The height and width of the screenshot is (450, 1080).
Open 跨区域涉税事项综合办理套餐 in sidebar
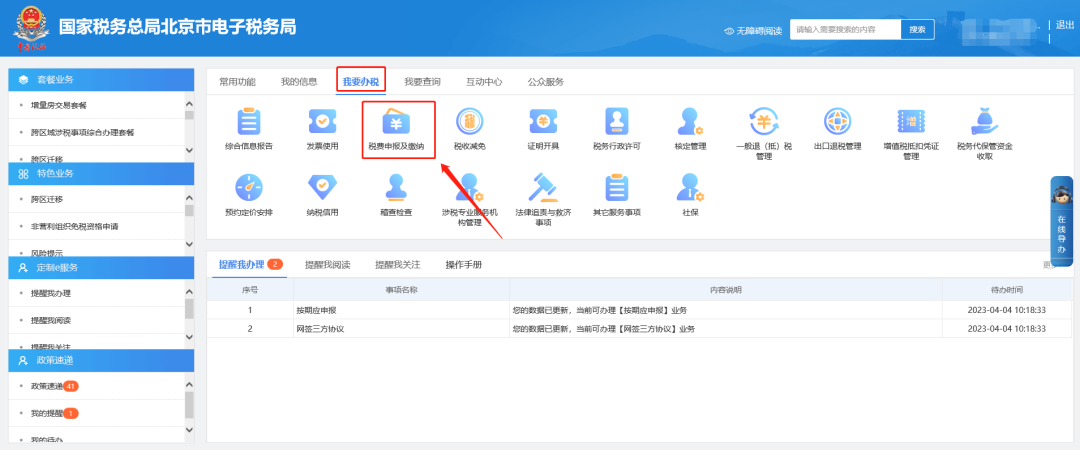[x=82, y=132]
